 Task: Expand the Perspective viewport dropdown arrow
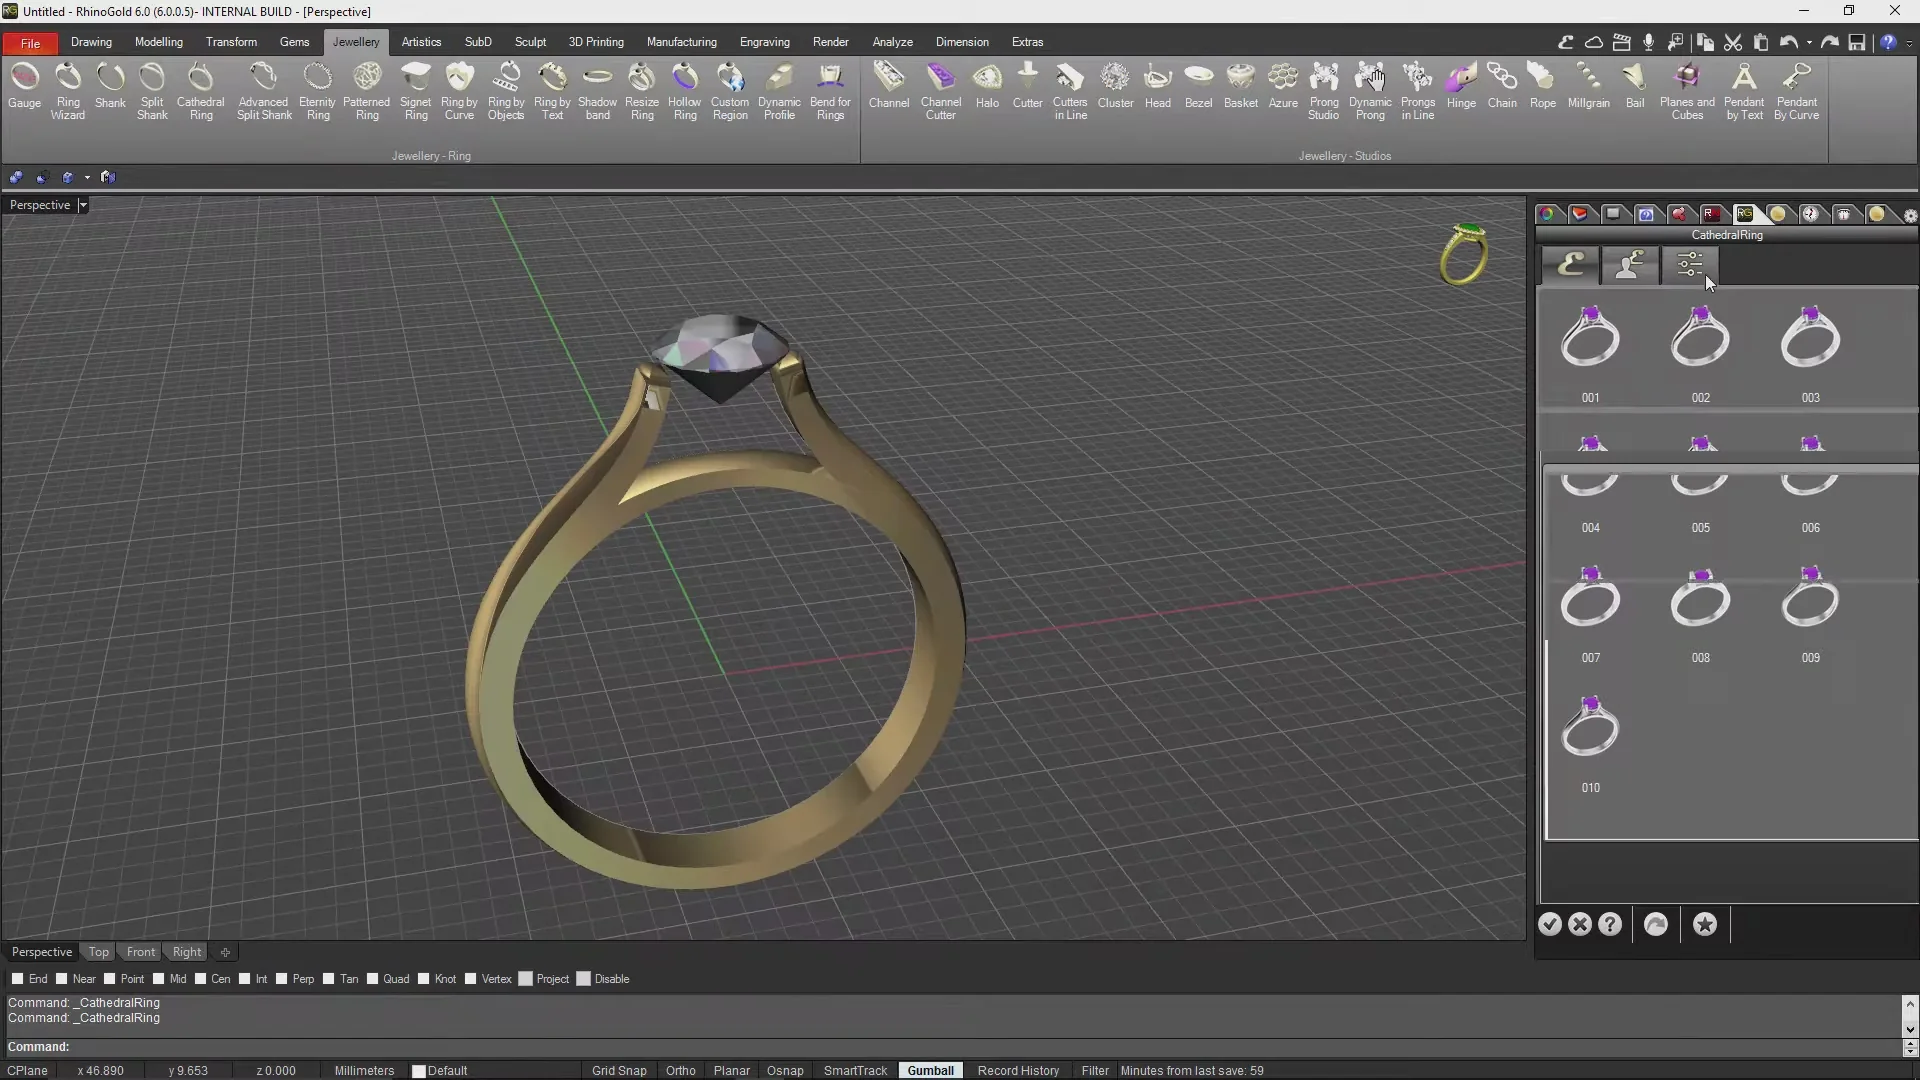click(83, 205)
